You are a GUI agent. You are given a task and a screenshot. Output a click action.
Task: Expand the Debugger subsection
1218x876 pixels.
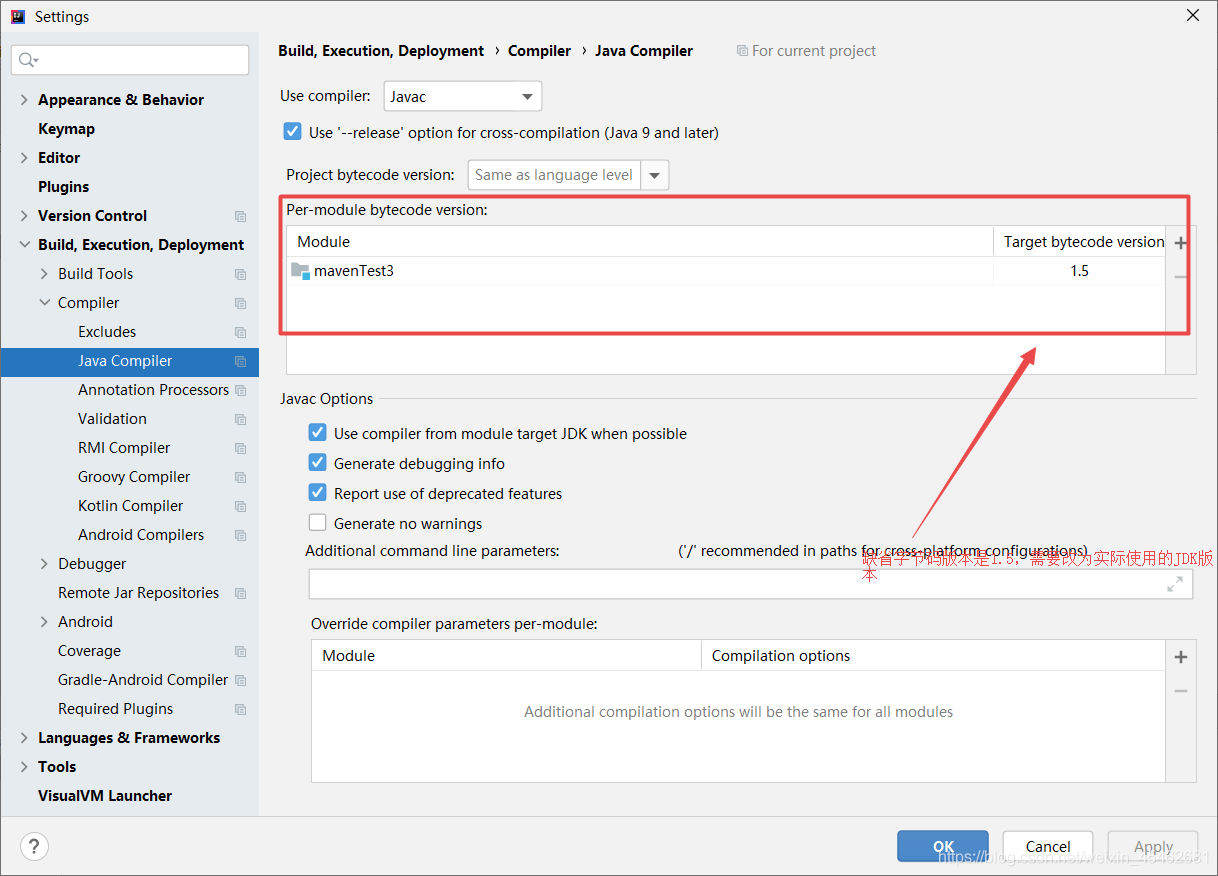coord(44,564)
